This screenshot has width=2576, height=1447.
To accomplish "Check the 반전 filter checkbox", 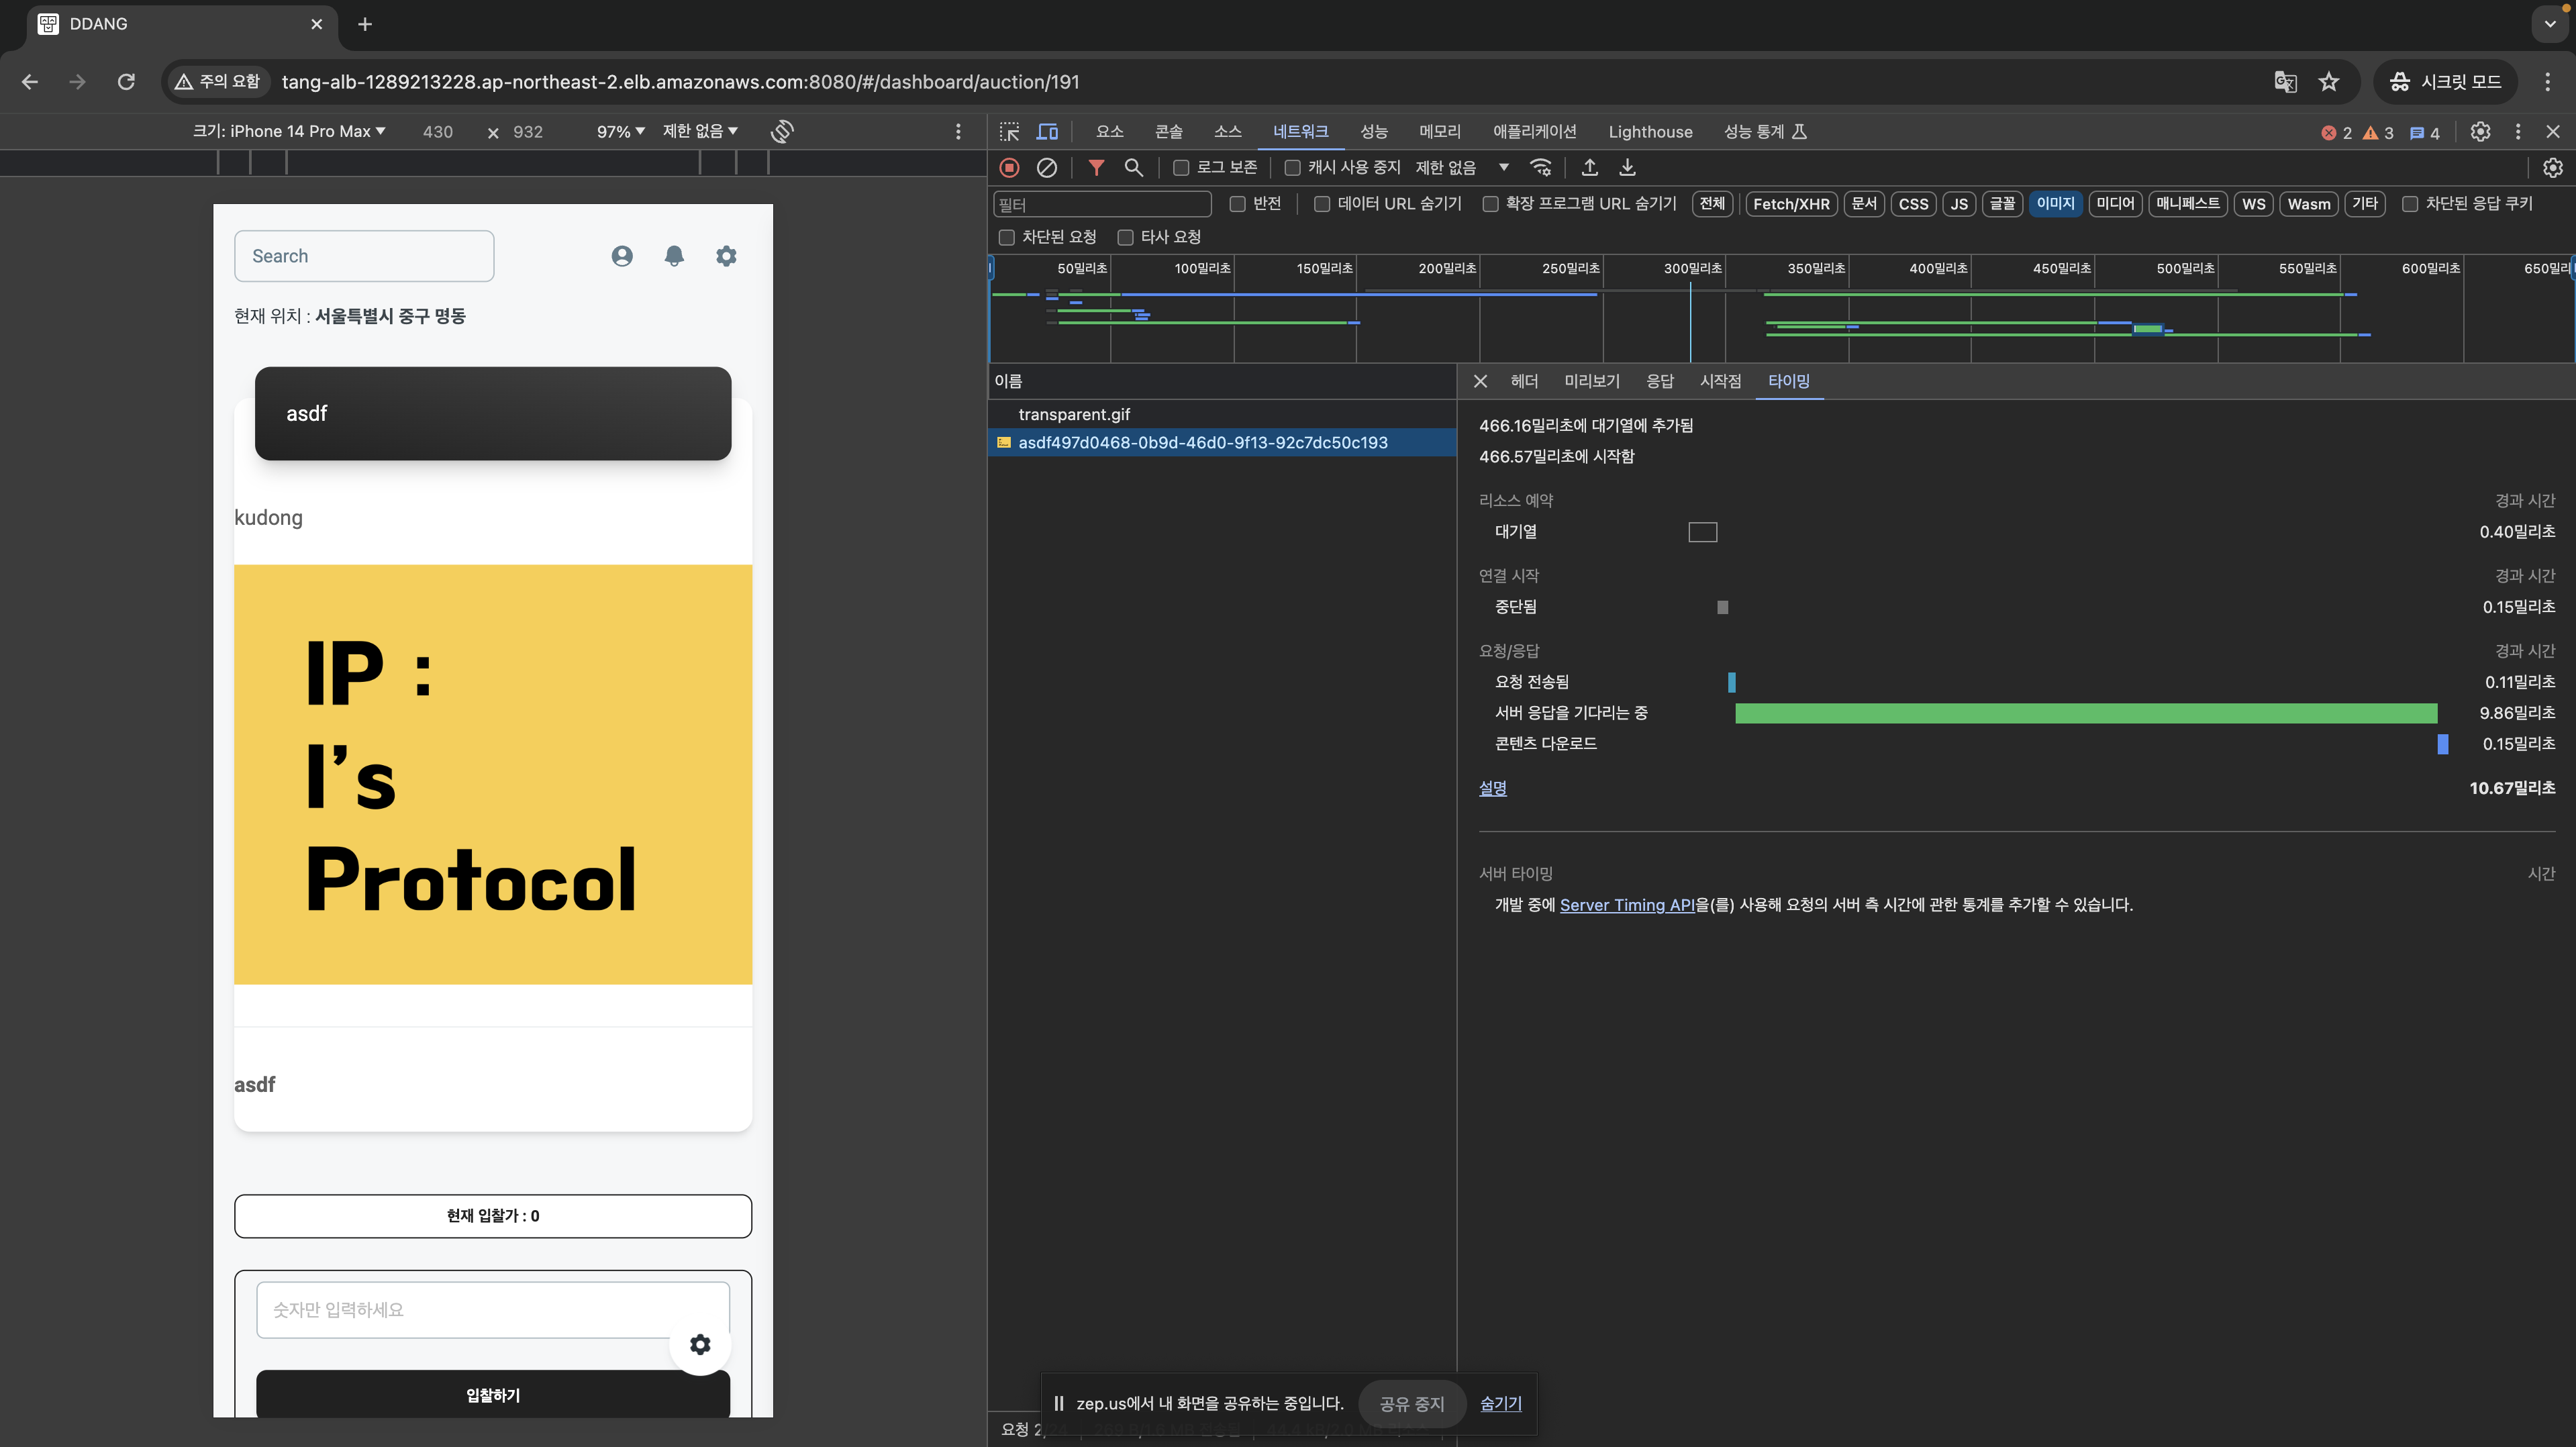I will [1237, 204].
